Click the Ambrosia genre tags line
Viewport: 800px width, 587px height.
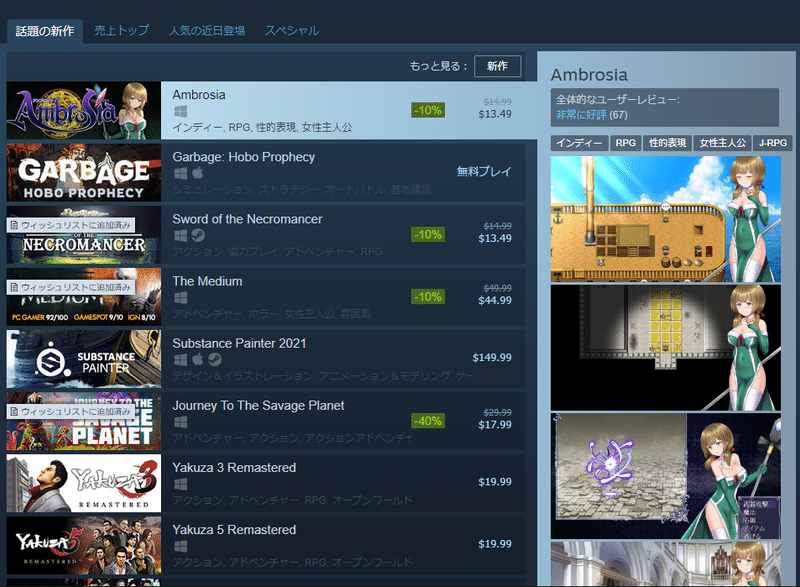[x=262, y=127]
